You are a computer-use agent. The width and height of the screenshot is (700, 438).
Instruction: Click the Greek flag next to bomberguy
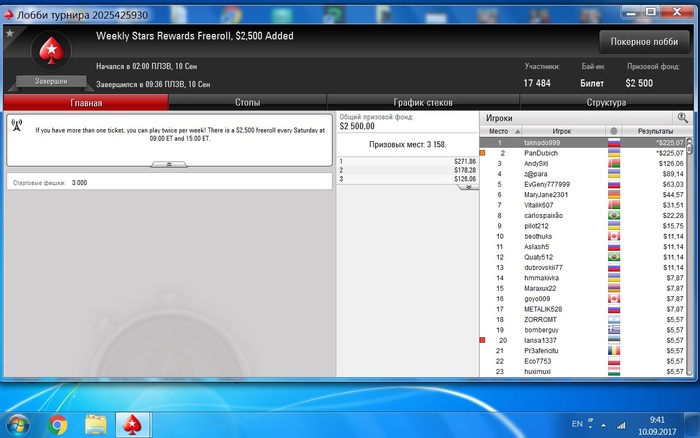(614, 330)
